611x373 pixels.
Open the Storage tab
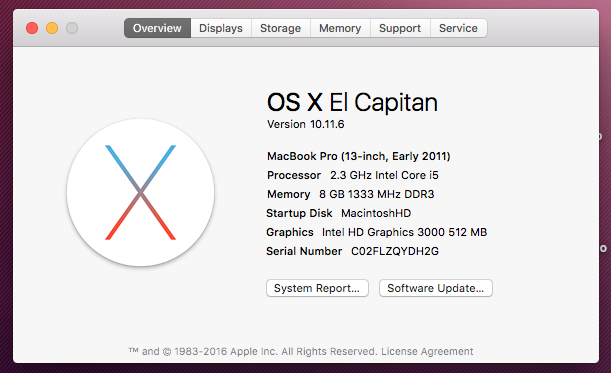281,28
